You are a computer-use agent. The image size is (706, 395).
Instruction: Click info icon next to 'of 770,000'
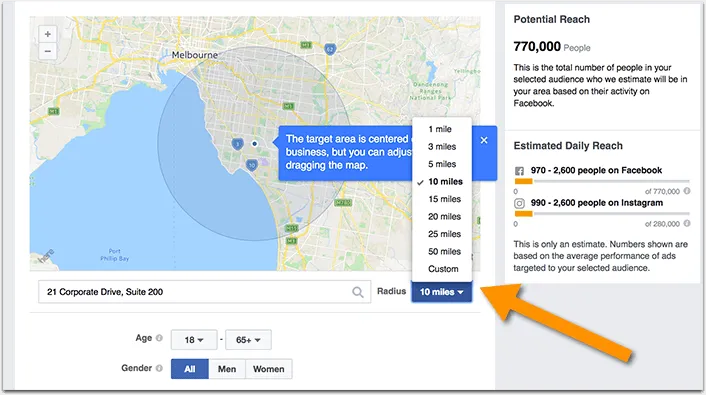click(x=687, y=191)
